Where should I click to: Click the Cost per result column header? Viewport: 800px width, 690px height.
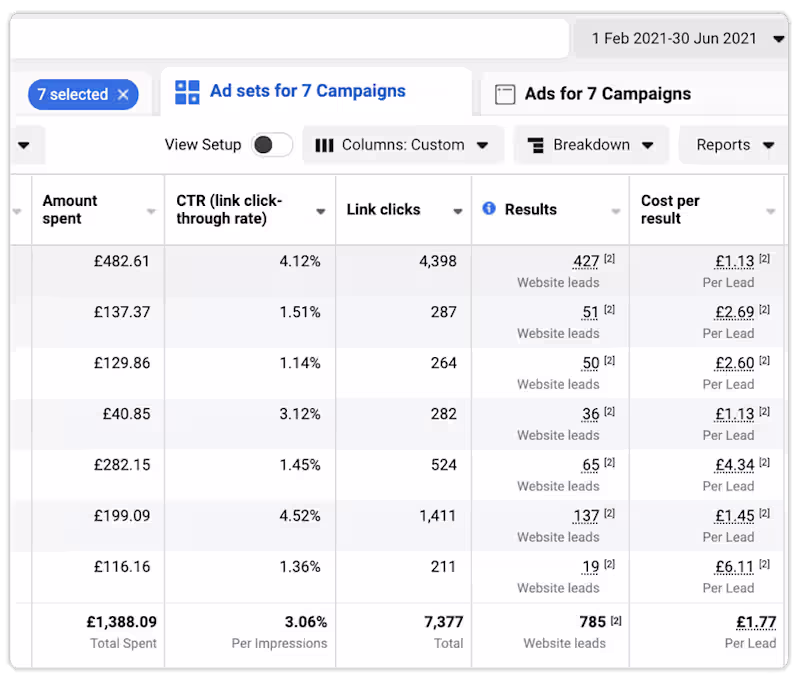(670, 209)
